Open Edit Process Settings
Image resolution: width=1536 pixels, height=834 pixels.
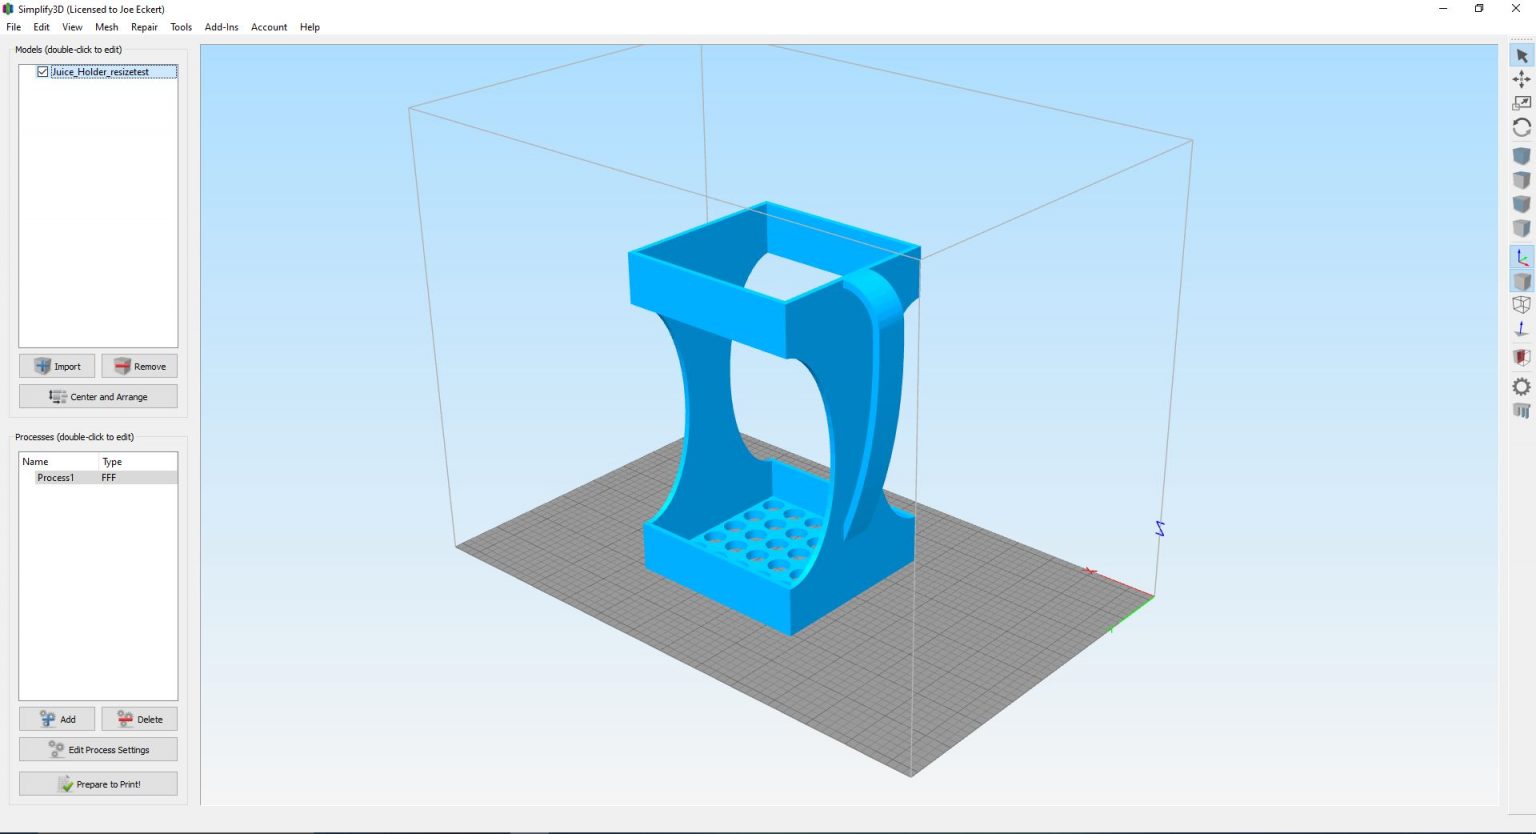97,749
